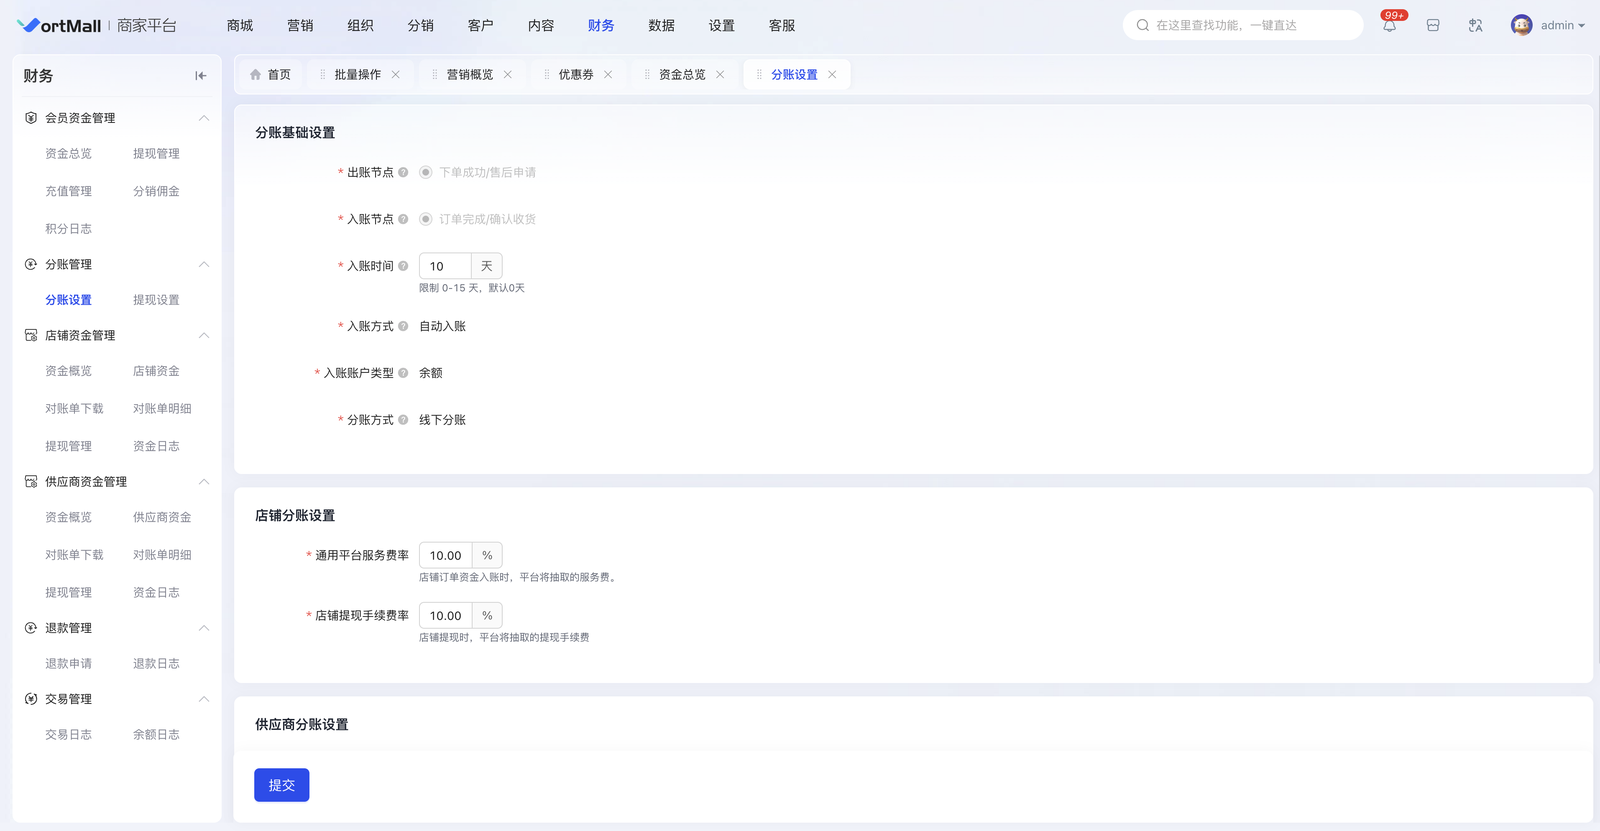The image size is (1600, 831).
Task: Open the admin account dropdown
Action: coord(1562,26)
